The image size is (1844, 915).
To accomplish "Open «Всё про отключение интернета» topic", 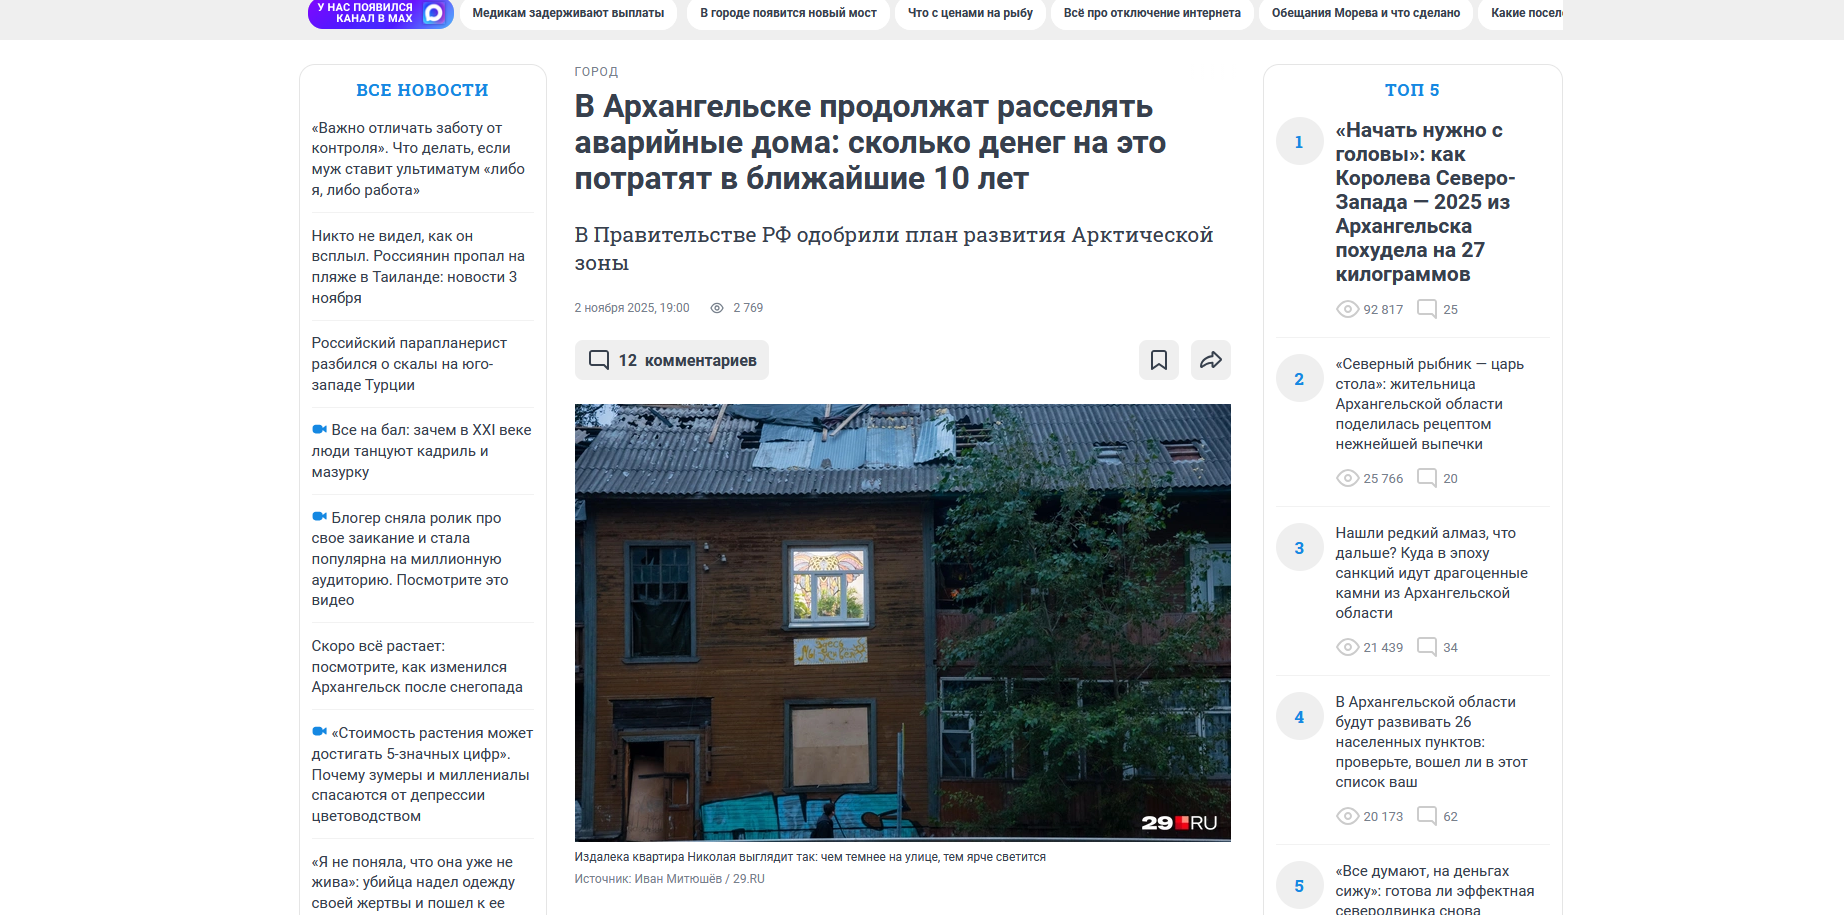I will click(1152, 13).
